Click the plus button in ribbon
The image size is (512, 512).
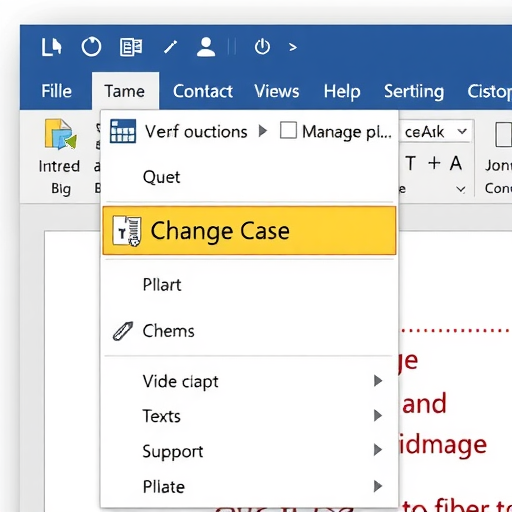pyautogui.click(x=434, y=163)
